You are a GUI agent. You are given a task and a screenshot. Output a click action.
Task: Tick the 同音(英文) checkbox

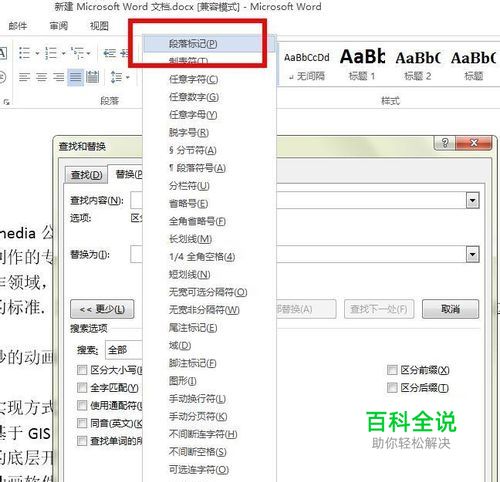[x=82, y=423]
